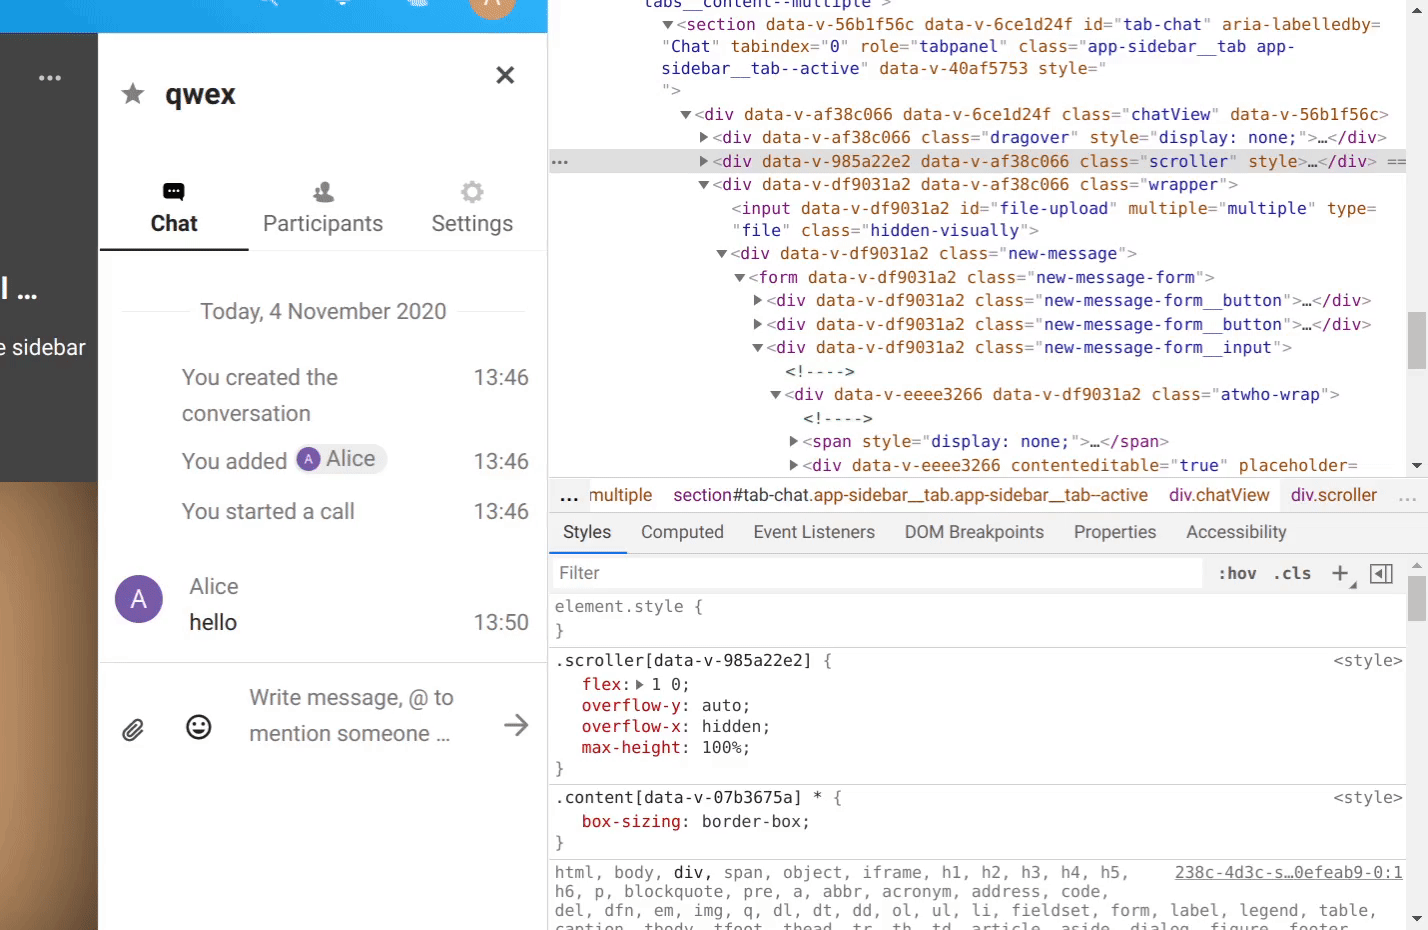Collapse the div new-message node

tap(722, 254)
